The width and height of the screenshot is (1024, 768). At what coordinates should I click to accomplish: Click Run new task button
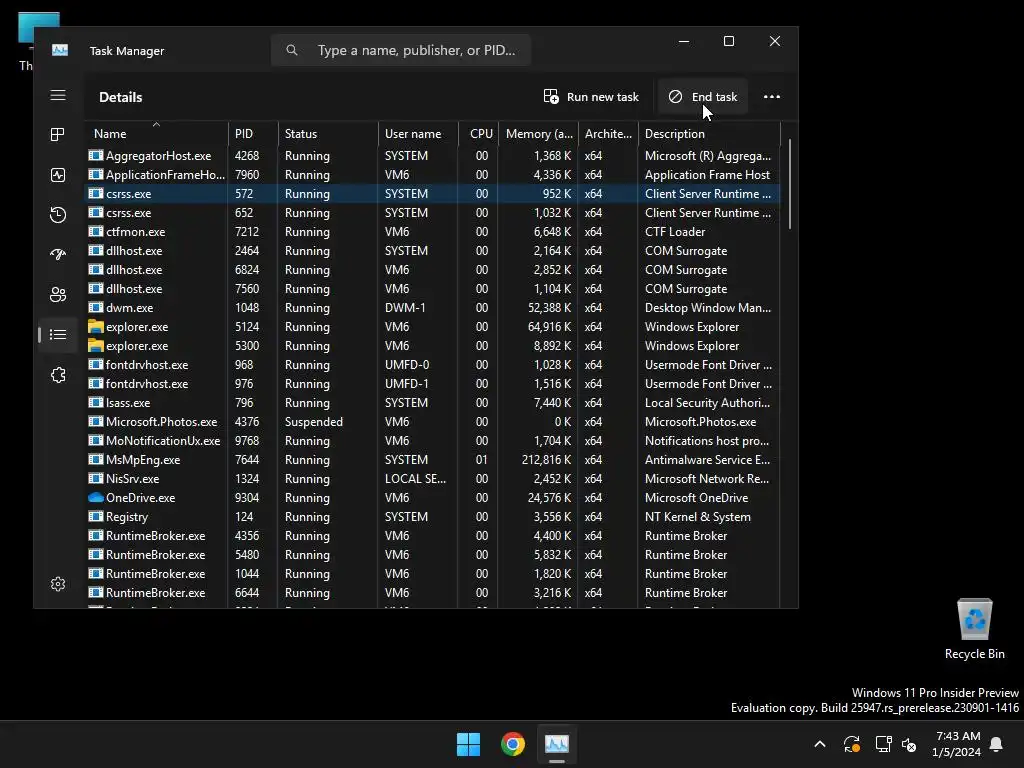pyautogui.click(x=591, y=97)
